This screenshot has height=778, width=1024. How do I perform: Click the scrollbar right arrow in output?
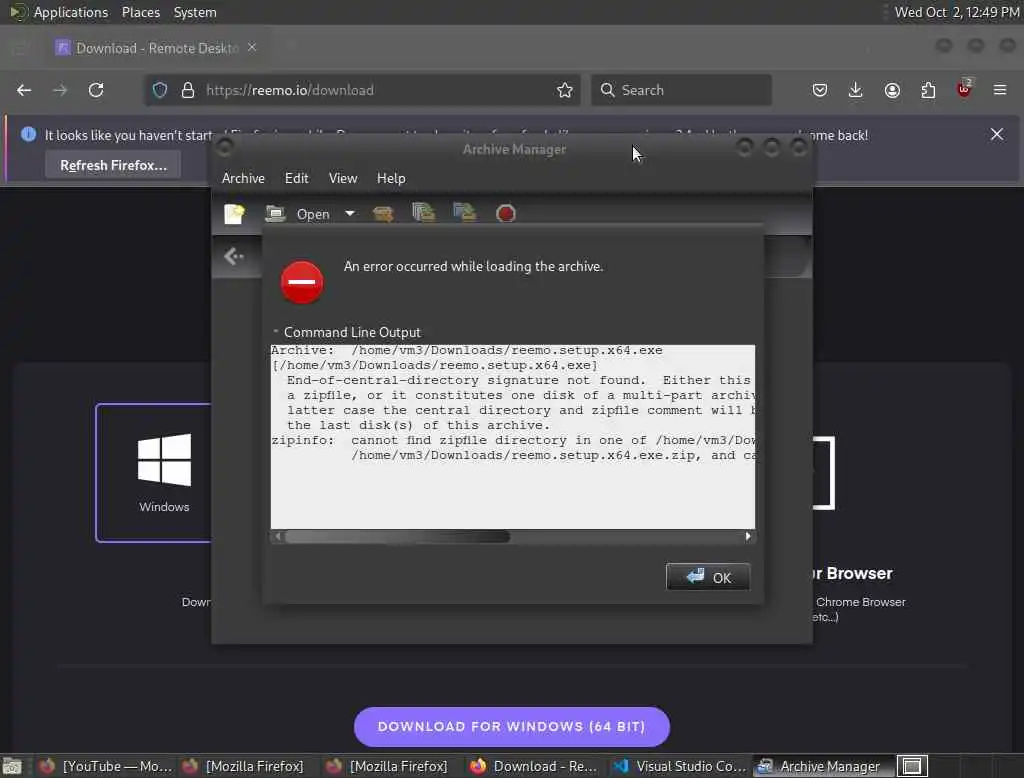748,537
